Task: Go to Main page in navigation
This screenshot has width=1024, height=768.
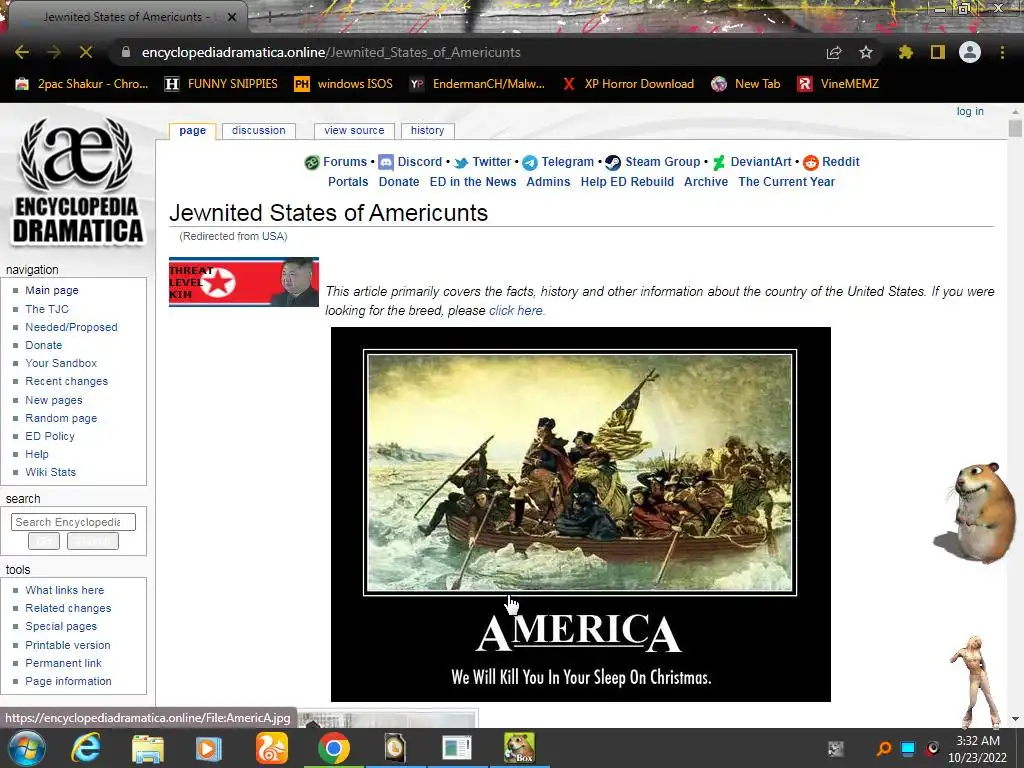Action: [52, 291]
